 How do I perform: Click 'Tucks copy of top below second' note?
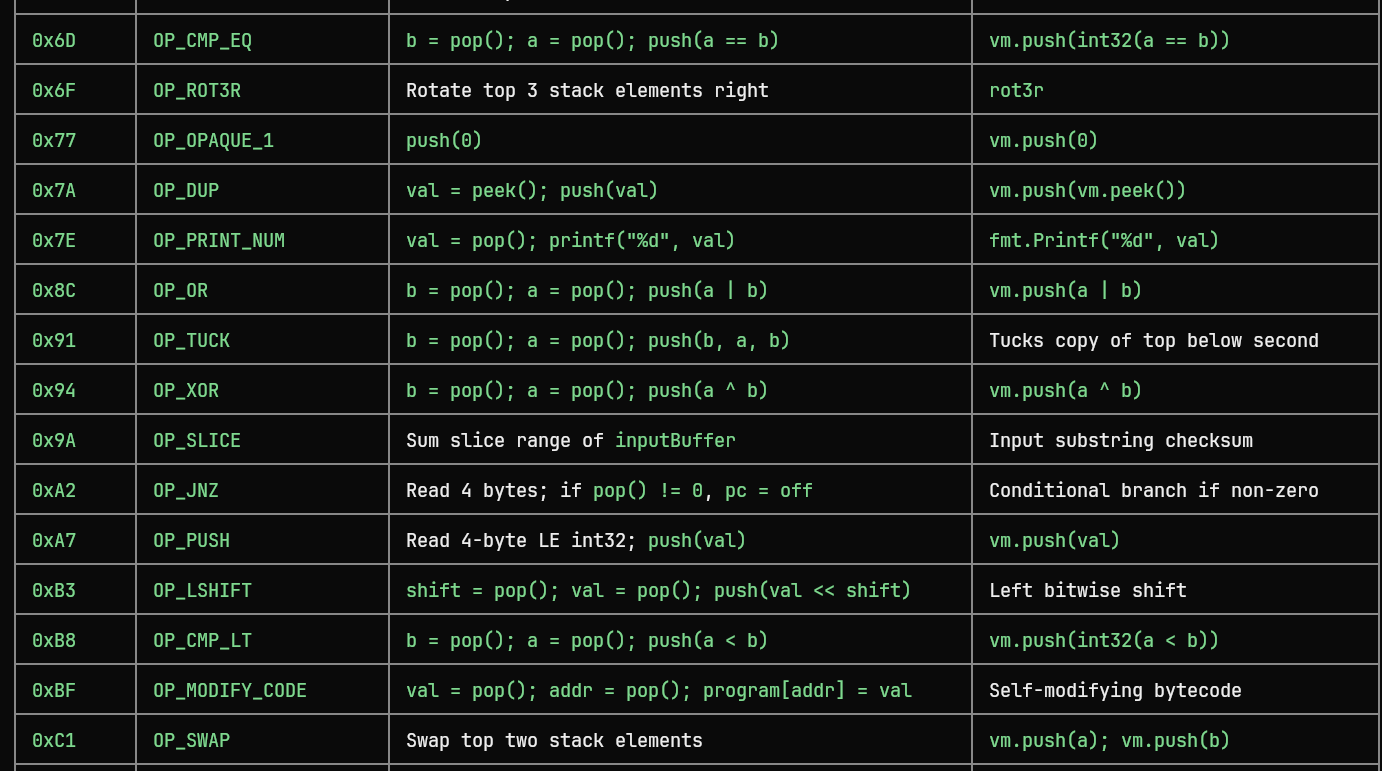pyautogui.click(x=1154, y=341)
